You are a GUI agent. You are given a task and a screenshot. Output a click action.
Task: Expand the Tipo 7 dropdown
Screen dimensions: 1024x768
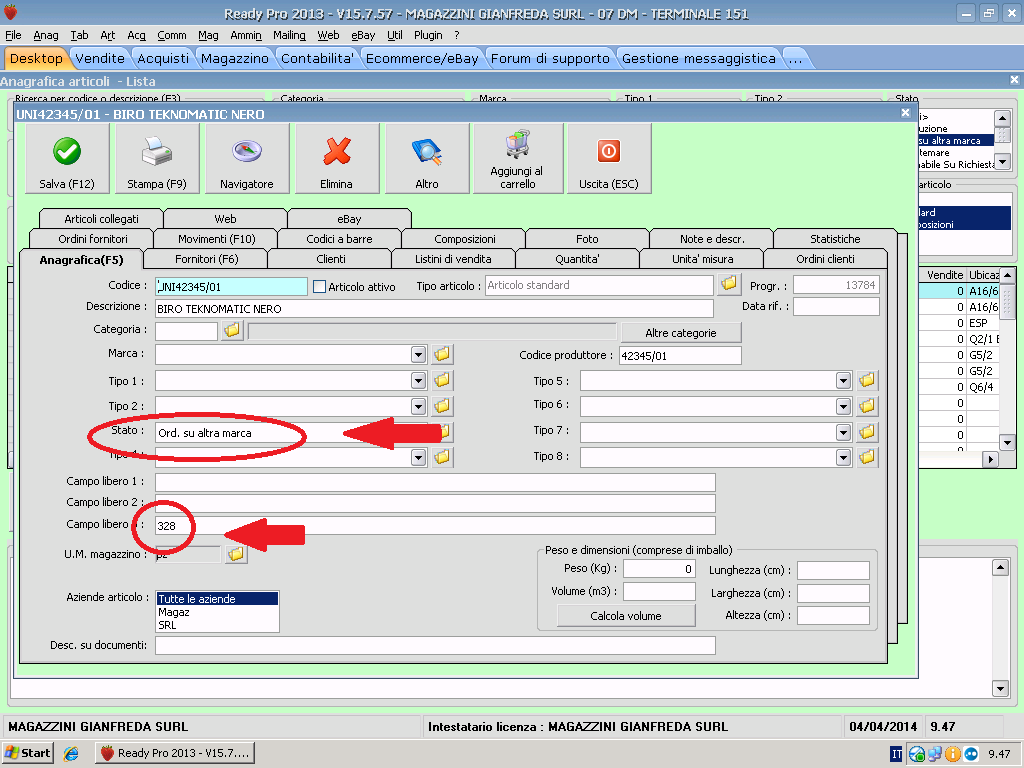(x=844, y=432)
